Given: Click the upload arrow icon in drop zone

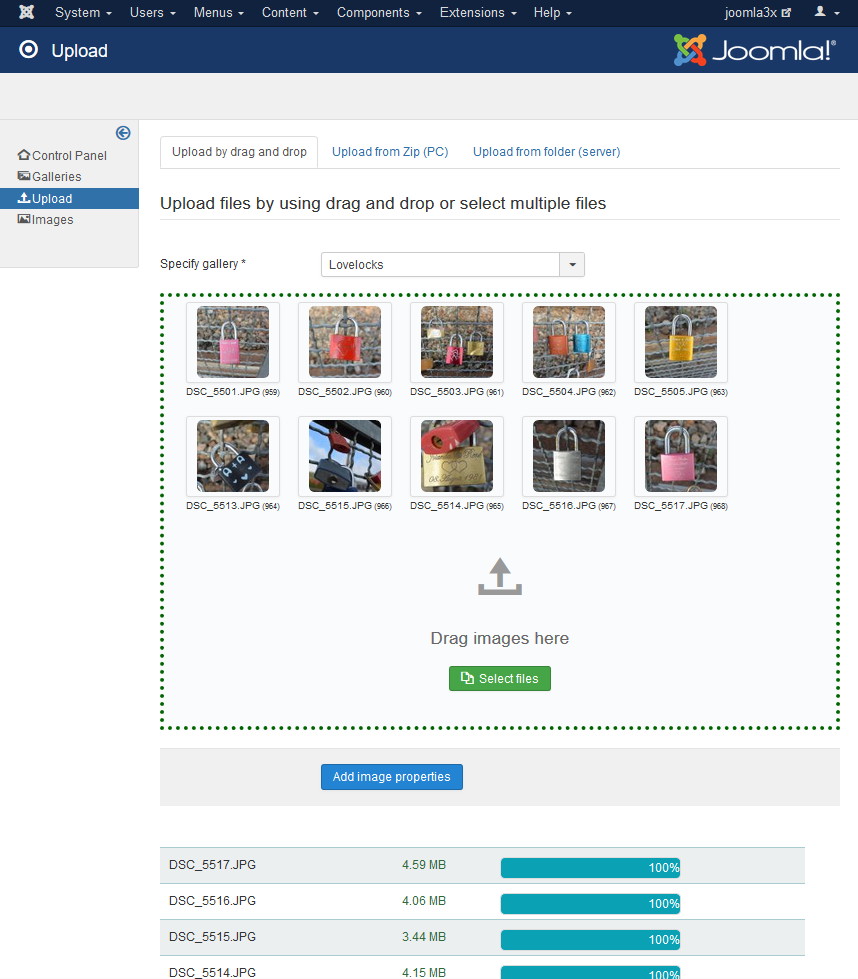Looking at the screenshot, I should pos(500,578).
